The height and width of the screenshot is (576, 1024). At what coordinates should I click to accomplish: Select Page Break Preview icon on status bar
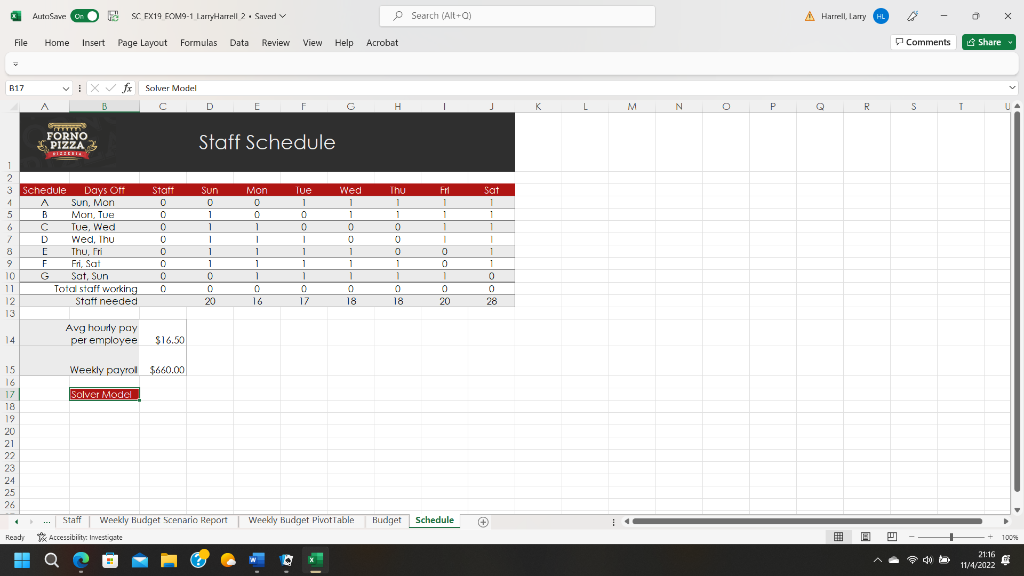click(891, 536)
